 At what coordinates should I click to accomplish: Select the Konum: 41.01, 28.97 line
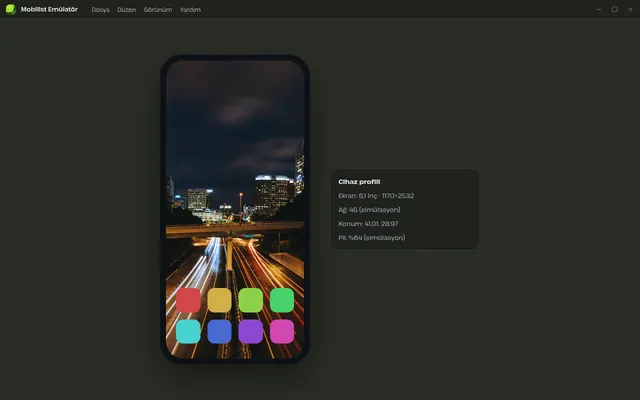(368, 224)
